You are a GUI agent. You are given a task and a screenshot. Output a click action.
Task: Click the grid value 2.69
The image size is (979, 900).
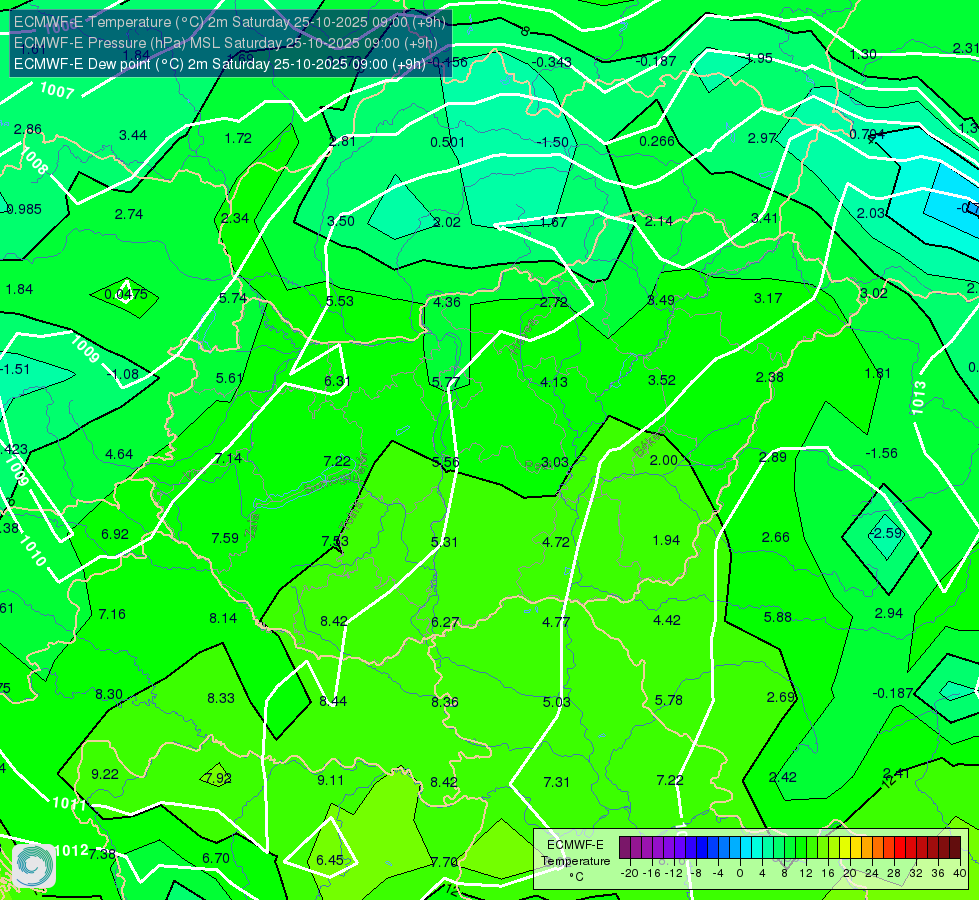(x=781, y=697)
